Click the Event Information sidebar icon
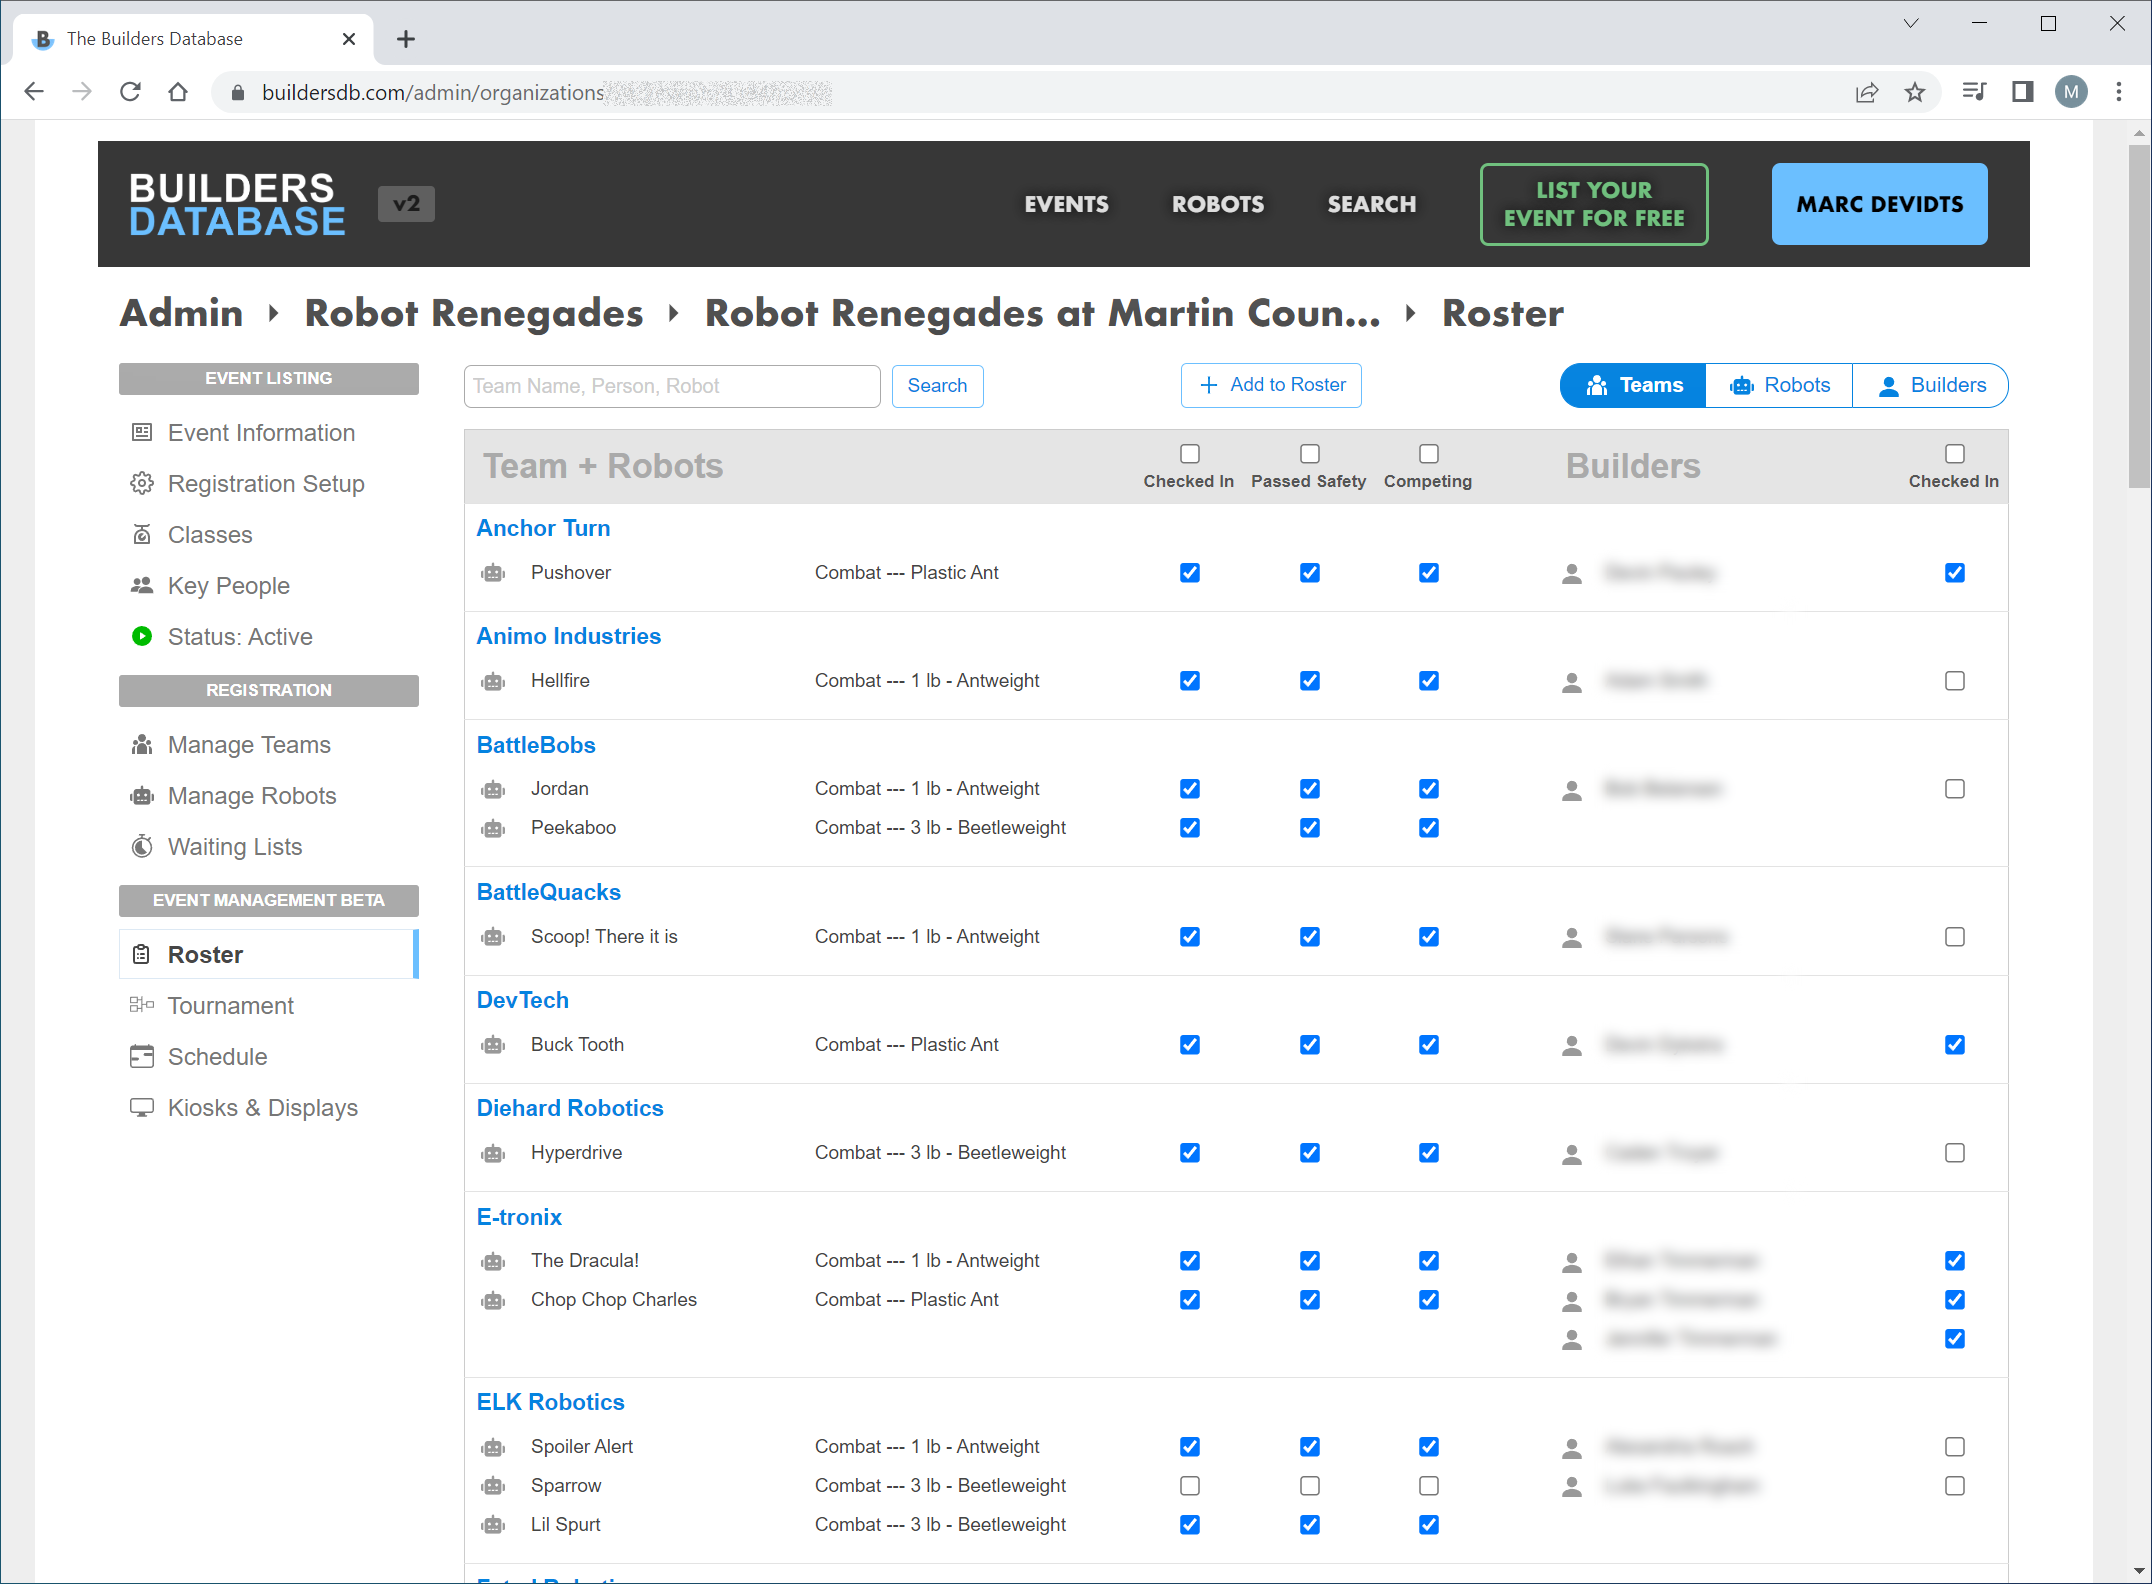2152x1584 pixels. click(142, 432)
